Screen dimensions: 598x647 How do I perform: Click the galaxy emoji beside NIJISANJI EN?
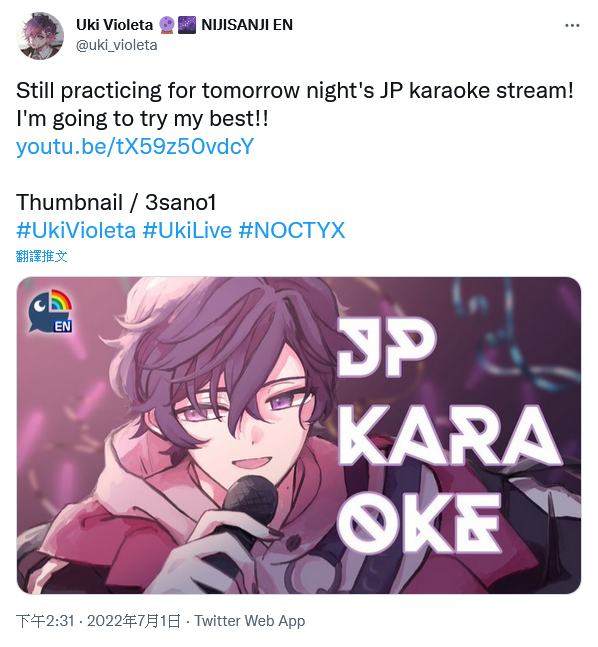click(x=187, y=25)
